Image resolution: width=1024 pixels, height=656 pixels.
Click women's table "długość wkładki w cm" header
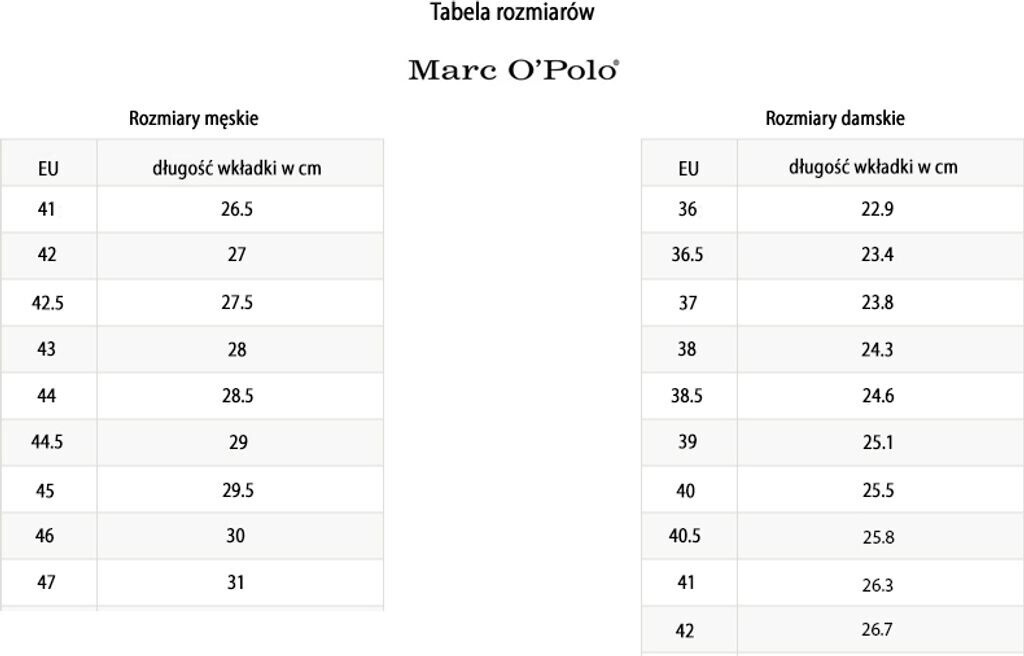[873, 167]
